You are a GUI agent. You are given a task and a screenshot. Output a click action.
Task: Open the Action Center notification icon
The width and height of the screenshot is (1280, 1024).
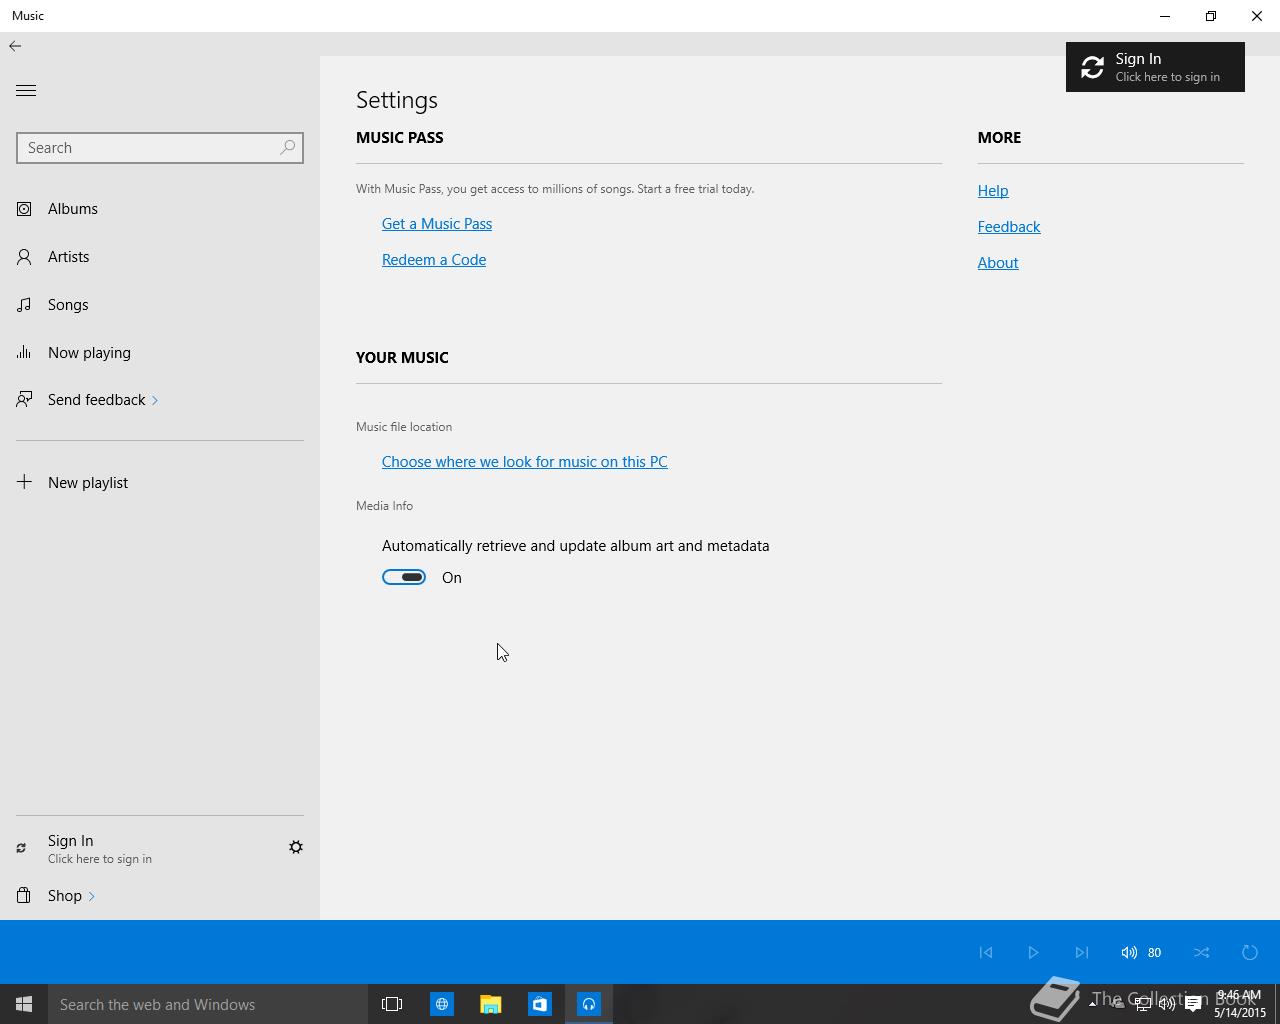(1193, 1004)
